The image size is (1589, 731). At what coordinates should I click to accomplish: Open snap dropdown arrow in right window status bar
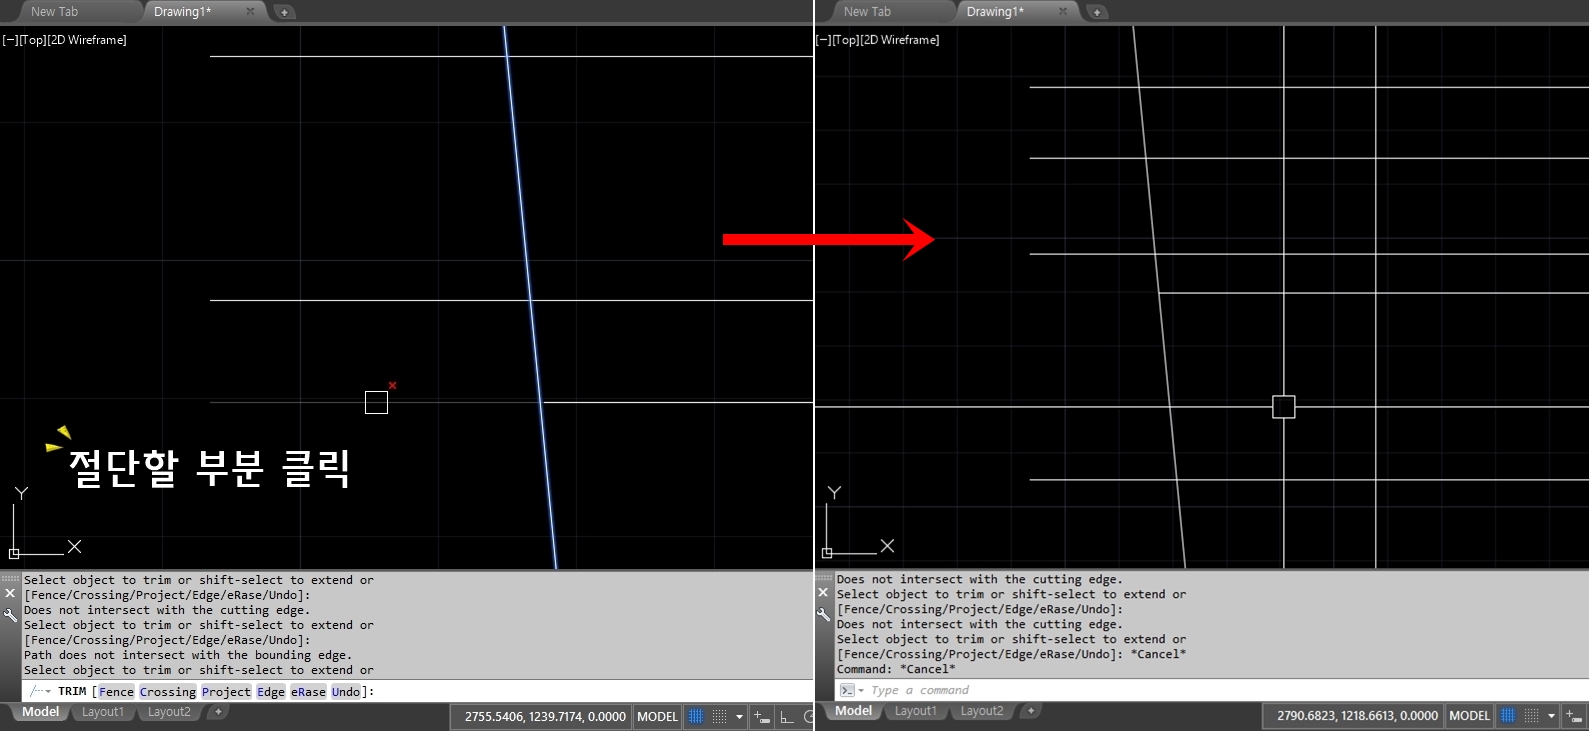(x=1552, y=715)
